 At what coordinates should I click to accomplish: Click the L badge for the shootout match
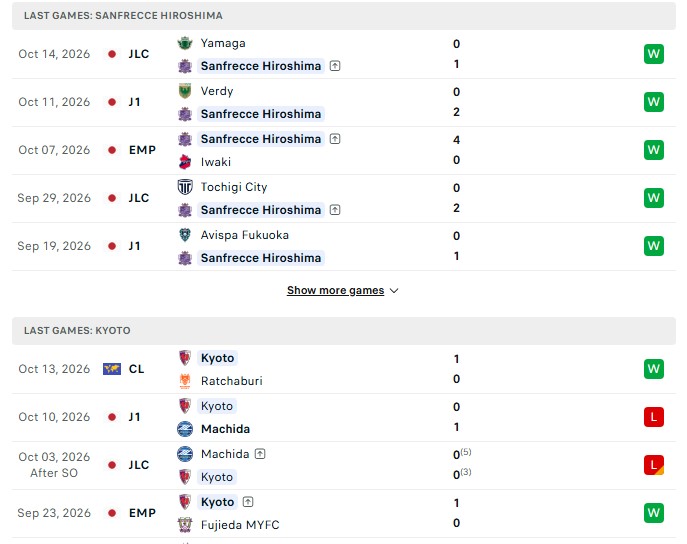click(x=654, y=465)
